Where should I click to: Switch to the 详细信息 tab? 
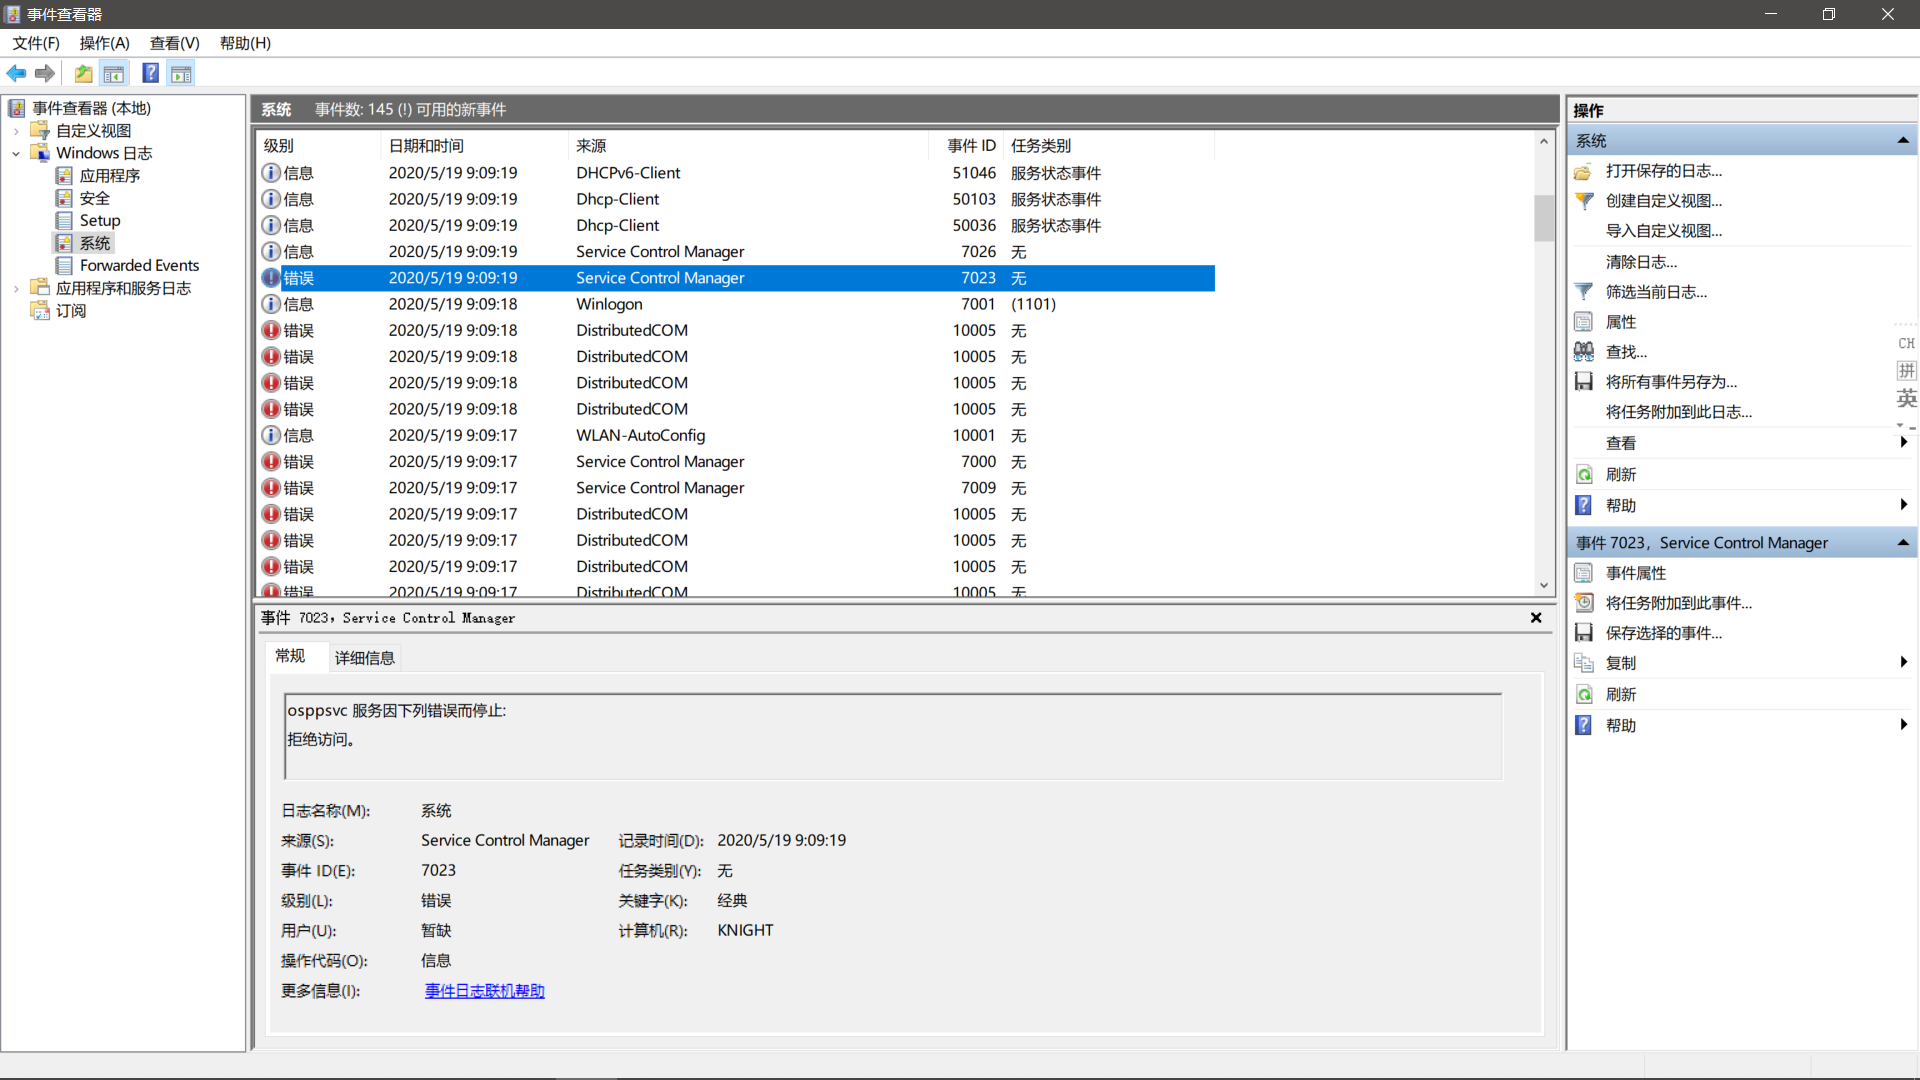(x=364, y=657)
